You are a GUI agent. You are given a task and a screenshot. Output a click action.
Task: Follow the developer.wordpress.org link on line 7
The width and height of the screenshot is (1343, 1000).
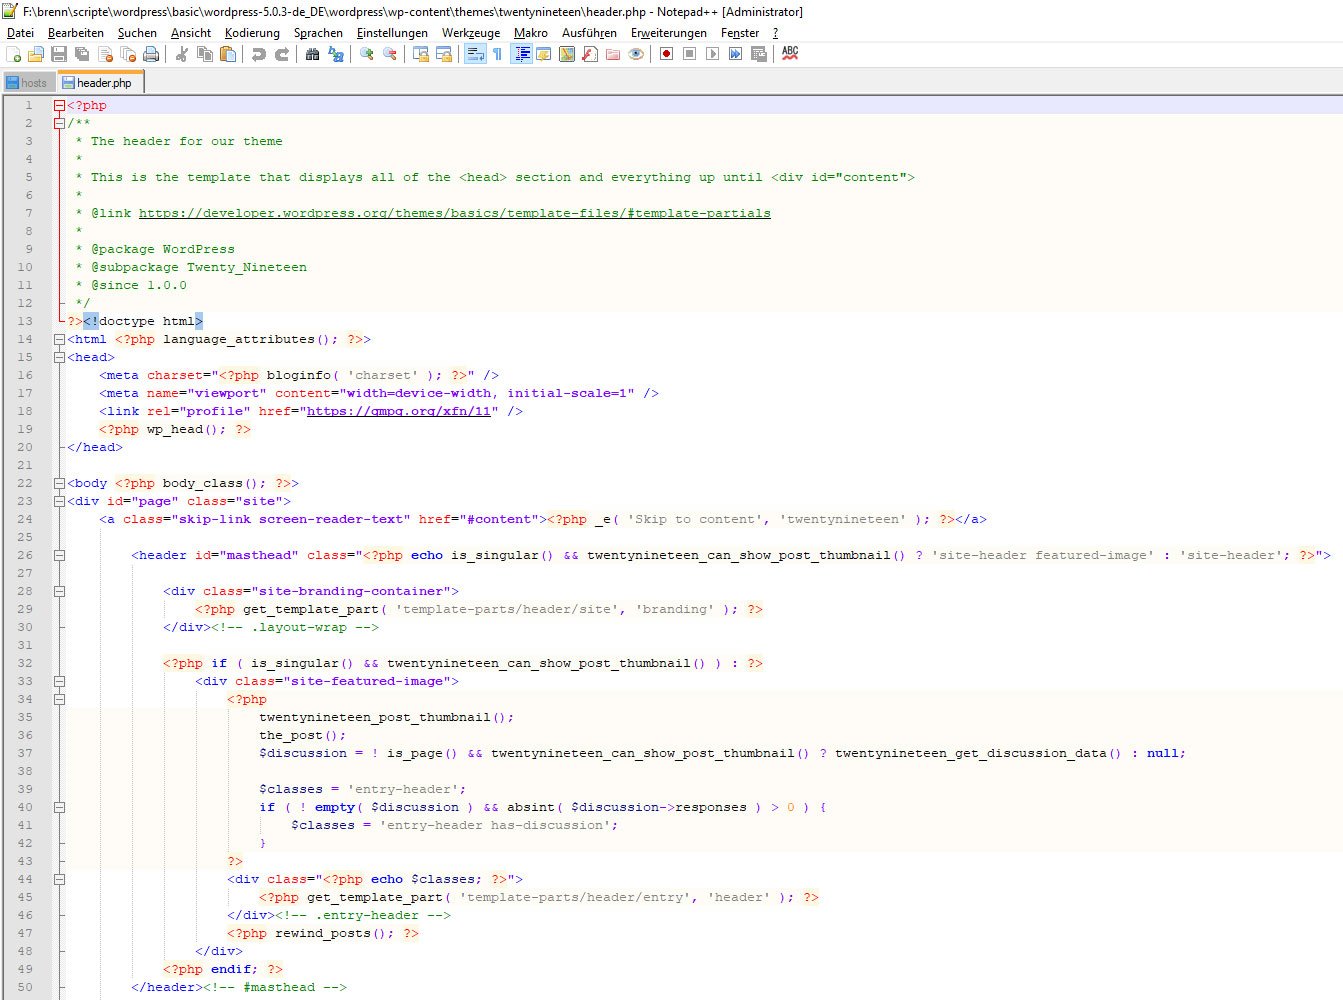[455, 213]
